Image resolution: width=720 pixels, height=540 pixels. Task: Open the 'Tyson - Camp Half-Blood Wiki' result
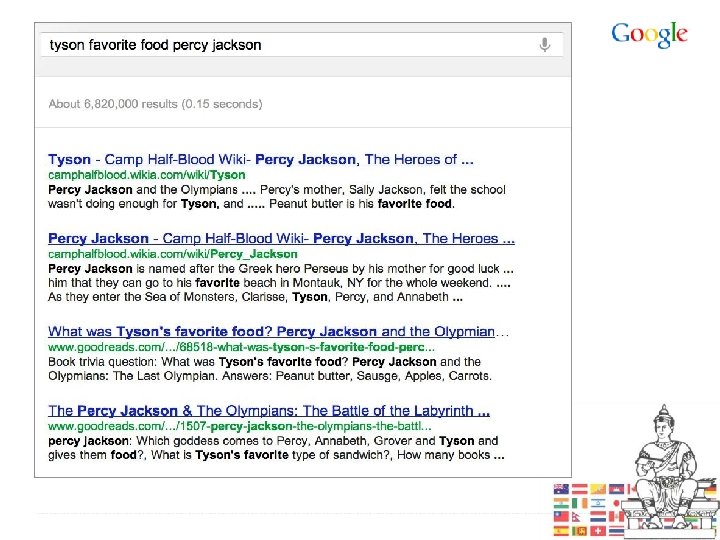tap(260, 159)
